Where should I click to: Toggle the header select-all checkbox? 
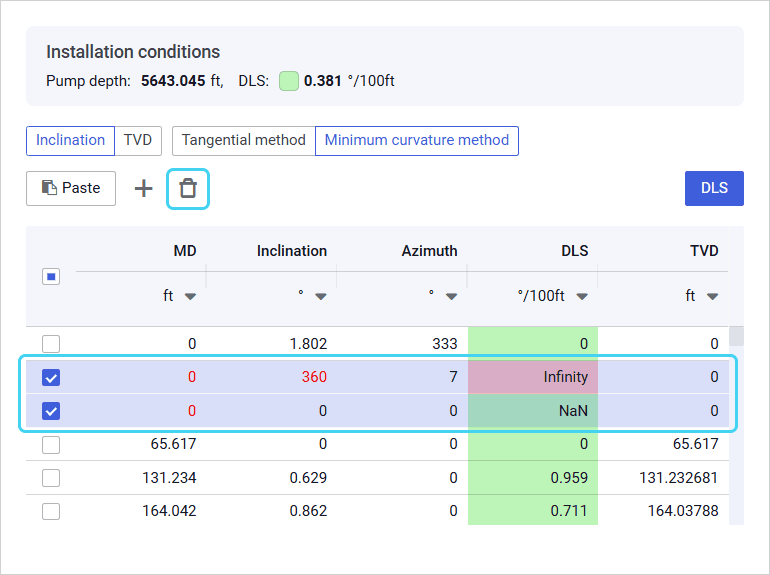point(51,277)
